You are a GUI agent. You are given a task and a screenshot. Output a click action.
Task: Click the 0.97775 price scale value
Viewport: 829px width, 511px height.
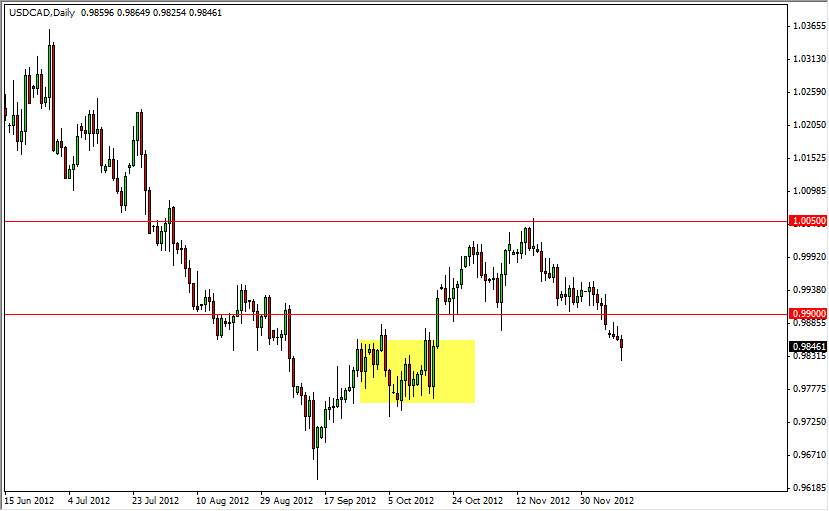point(809,388)
